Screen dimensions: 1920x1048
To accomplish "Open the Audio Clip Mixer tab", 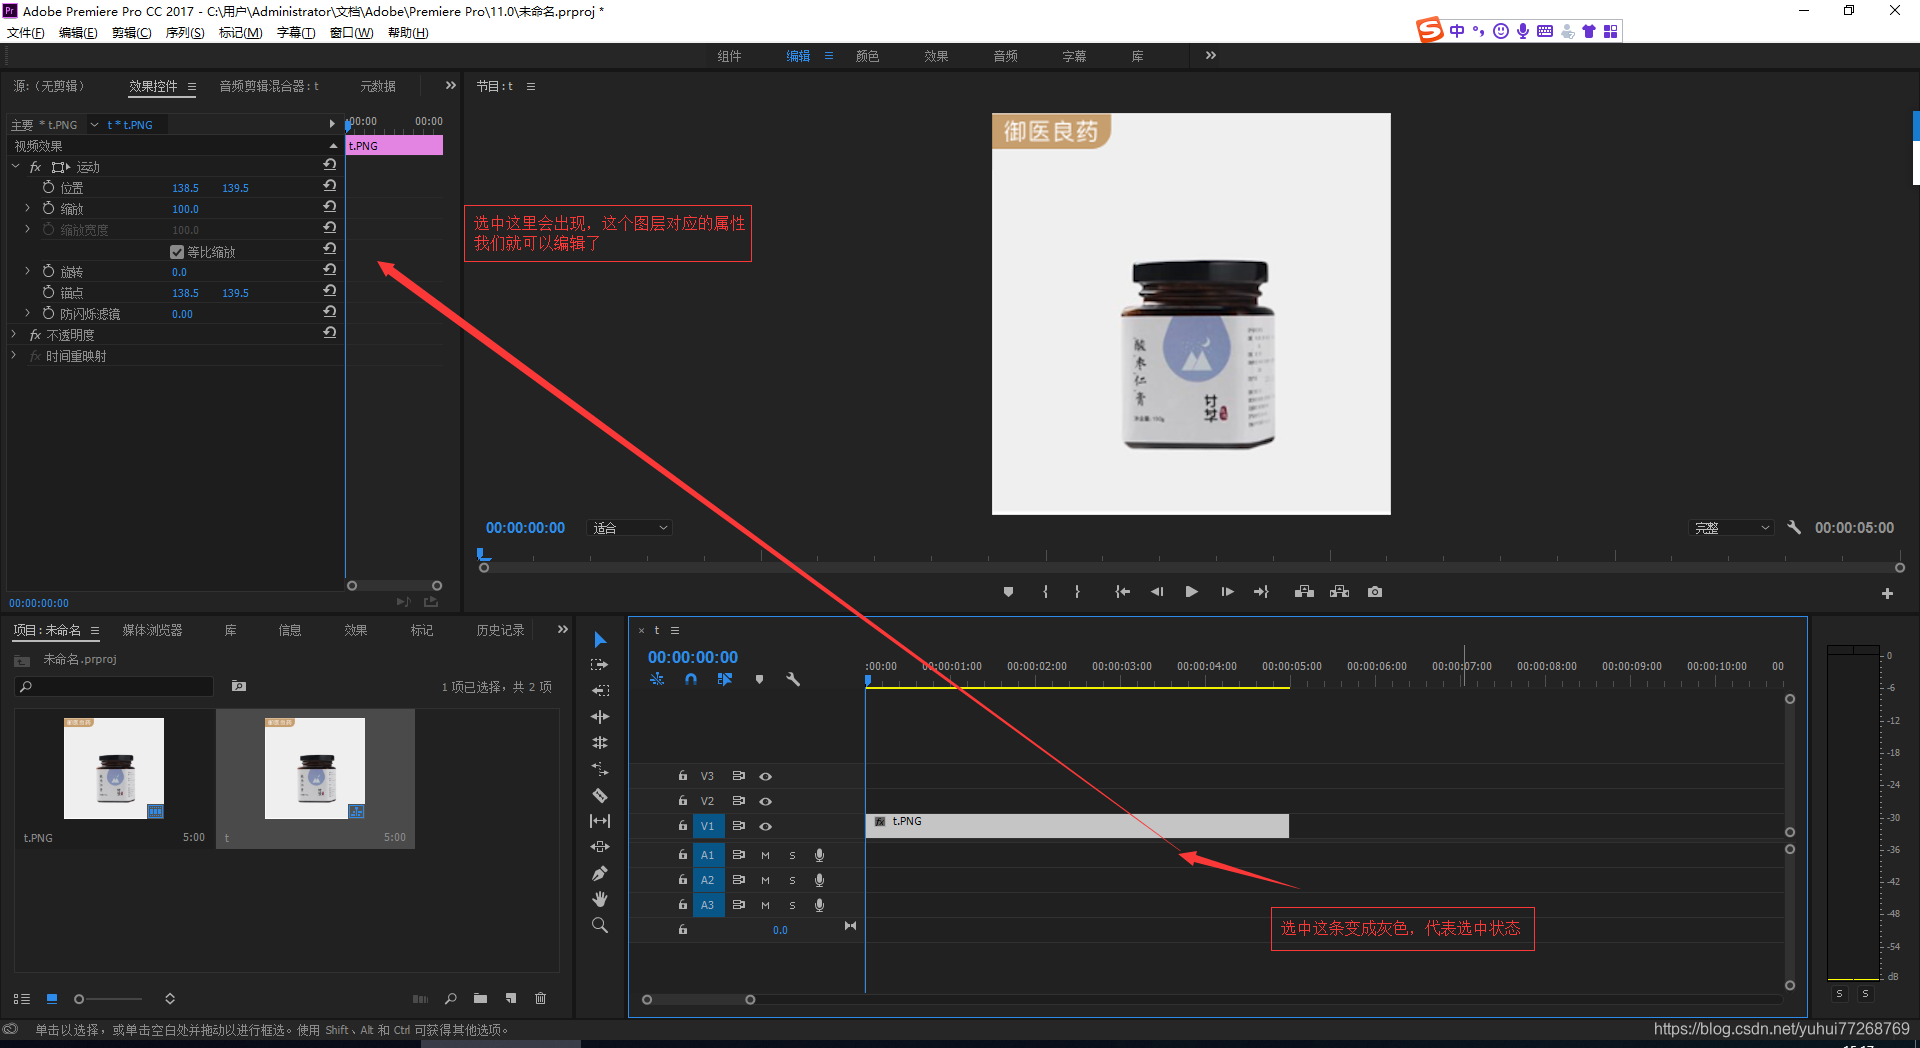I will tap(269, 86).
